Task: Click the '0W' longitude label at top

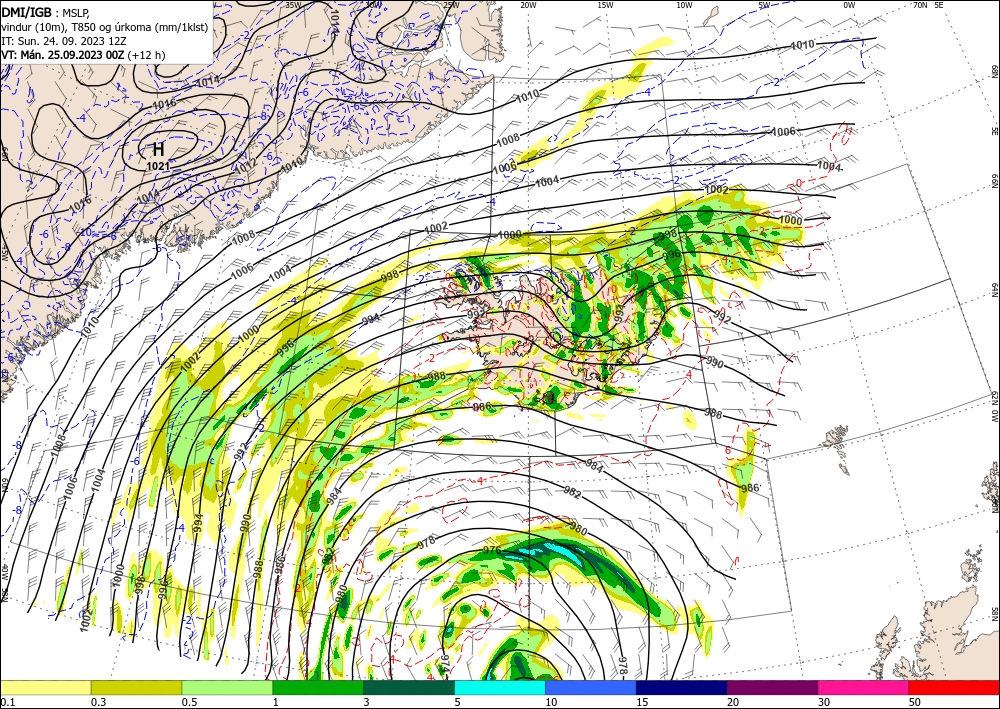Action: point(849,4)
